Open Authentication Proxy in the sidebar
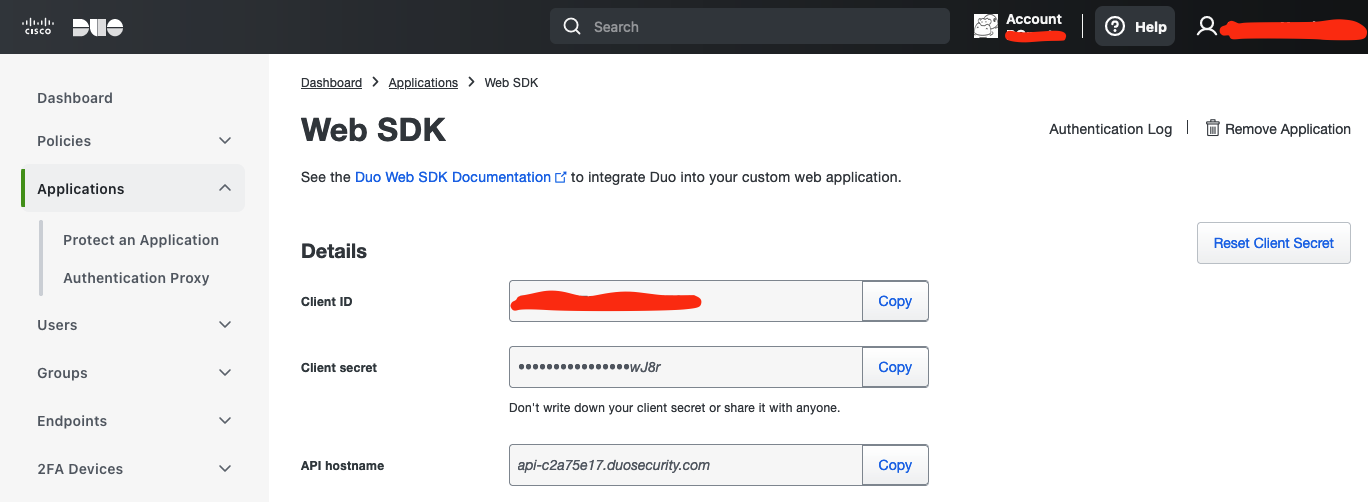The height and width of the screenshot is (502, 1368). pyautogui.click(x=136, y=278)
